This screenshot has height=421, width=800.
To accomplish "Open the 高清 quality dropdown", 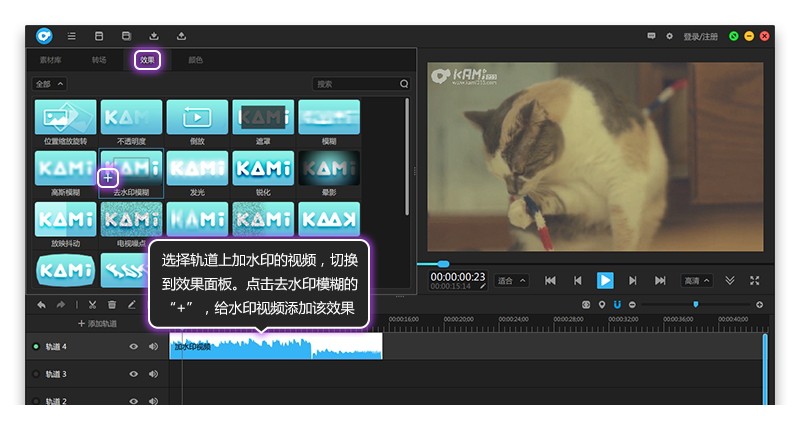I will pos(696,281).
